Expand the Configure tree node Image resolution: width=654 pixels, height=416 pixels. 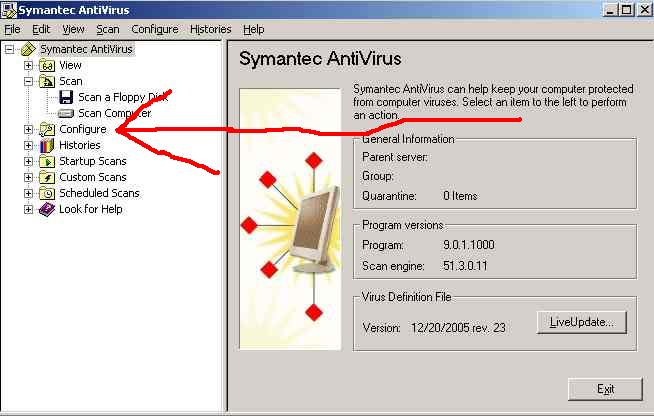point(28,129)
